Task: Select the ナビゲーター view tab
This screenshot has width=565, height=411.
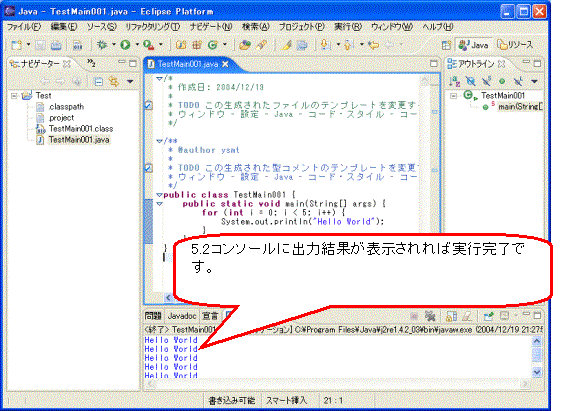Action: [x=40, y=64]
